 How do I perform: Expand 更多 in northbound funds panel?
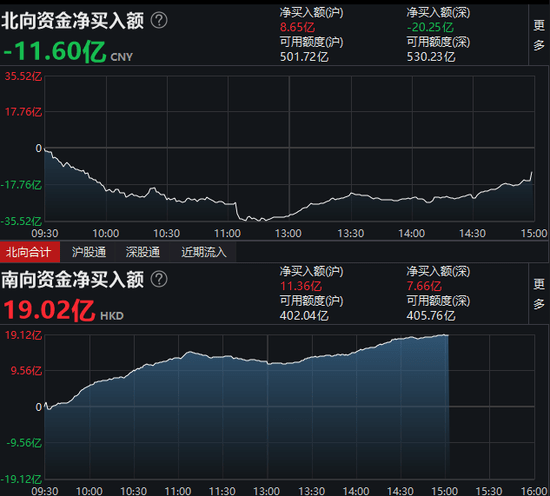coord(539,35)
